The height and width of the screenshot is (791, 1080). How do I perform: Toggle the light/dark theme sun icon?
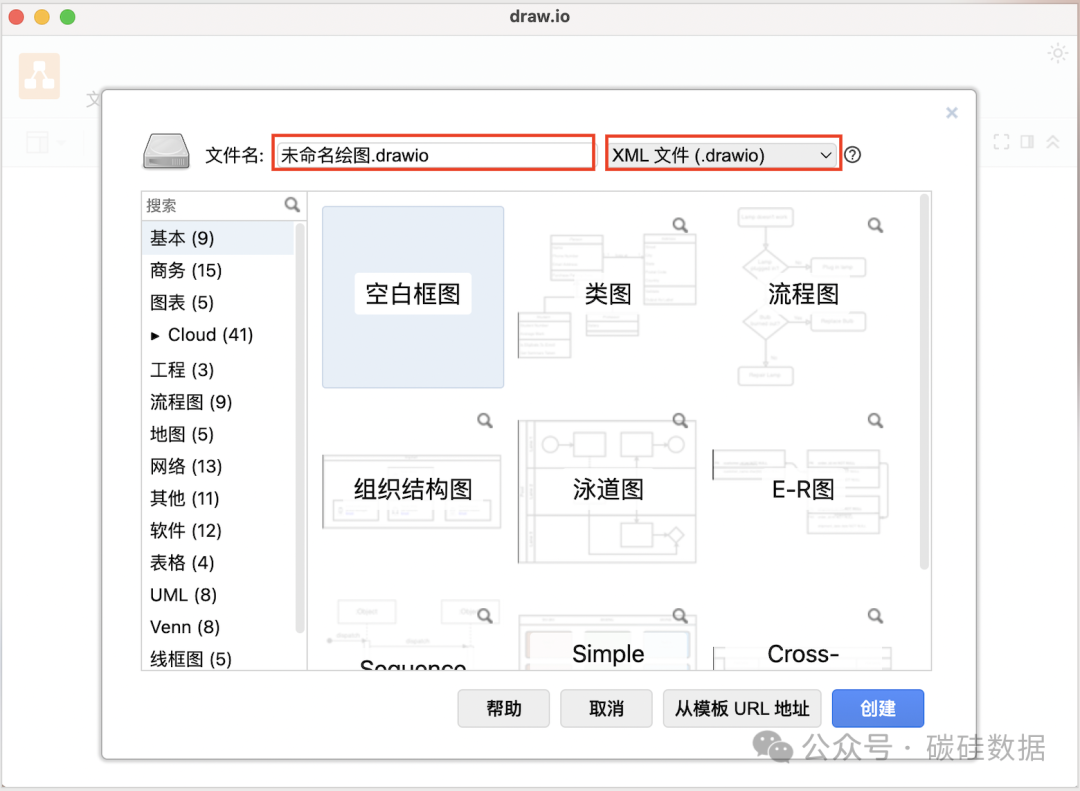tap(1057, 54)
